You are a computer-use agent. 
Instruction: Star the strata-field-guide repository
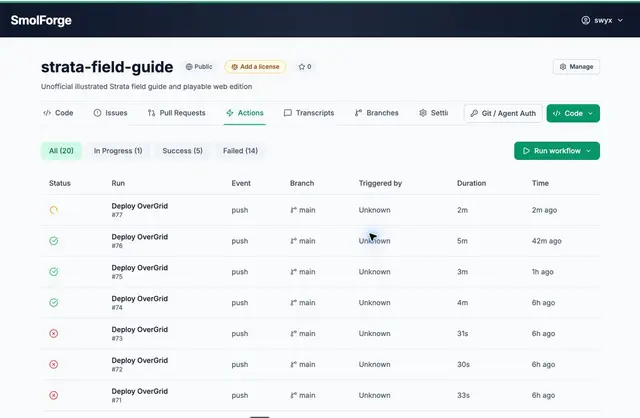304,67
